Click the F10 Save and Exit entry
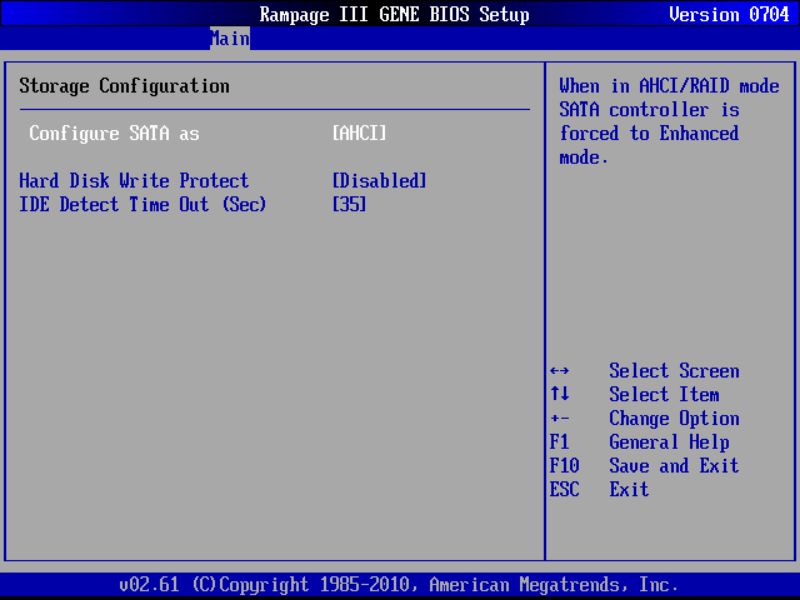This screenshot has width=800, height=600. click(644, 465)
